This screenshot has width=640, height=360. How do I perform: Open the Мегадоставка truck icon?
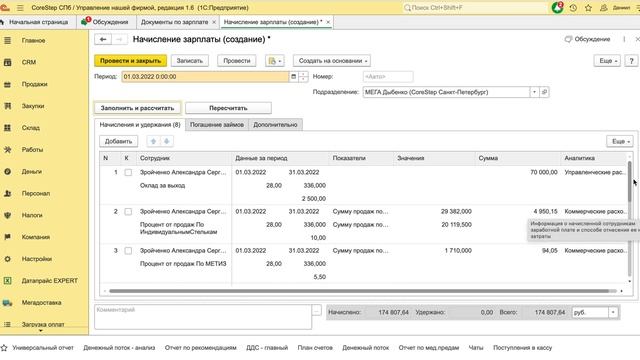click(7, 302)
